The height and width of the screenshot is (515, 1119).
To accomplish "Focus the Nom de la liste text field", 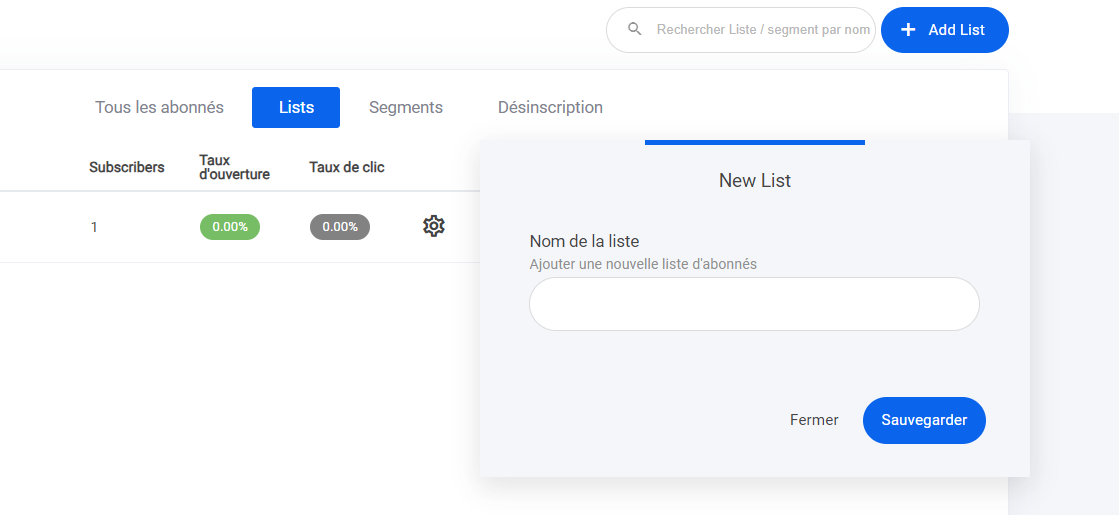I will [x=754, y=304].
